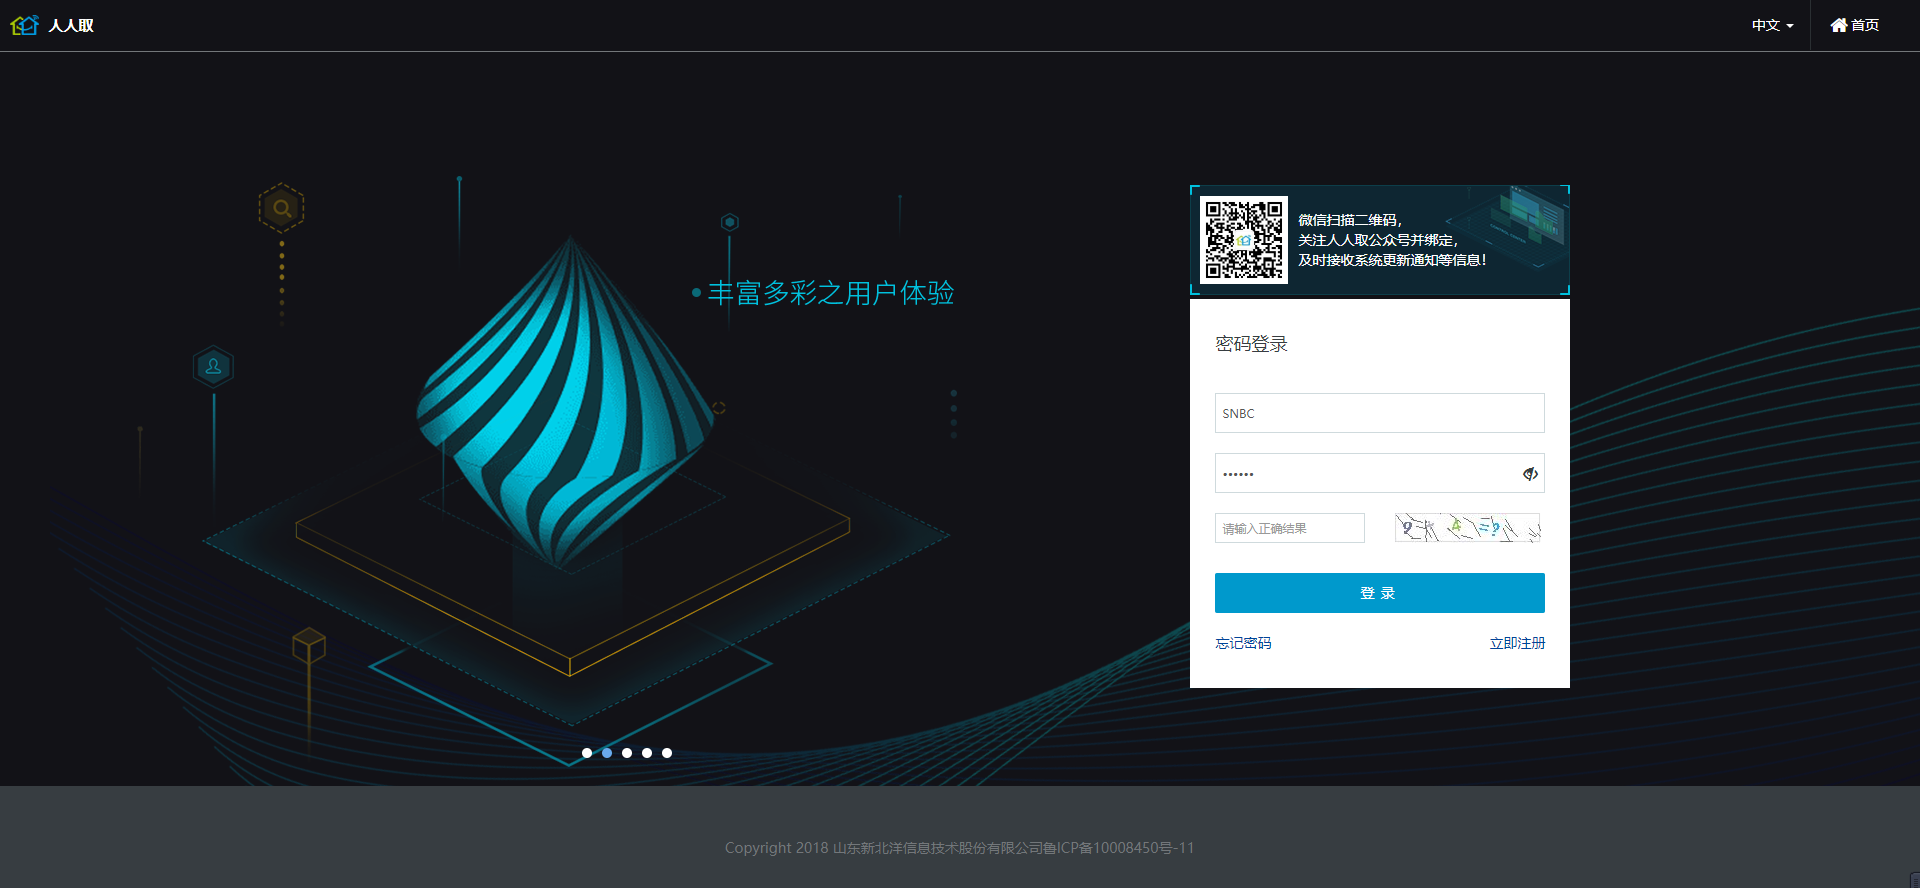Click the 人人取 brand text
The height and width of the screenshot is (888, 1920).
71,25
